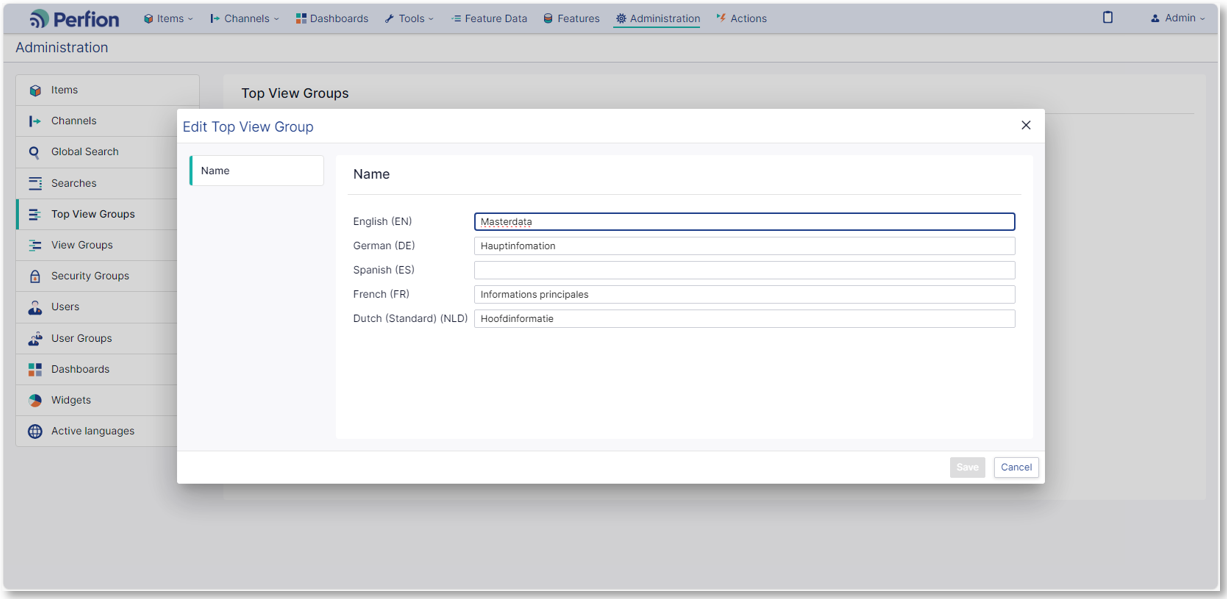Click the German (DE) name field
Viewport: 1227px width, 599px height.
pos(744,246)
